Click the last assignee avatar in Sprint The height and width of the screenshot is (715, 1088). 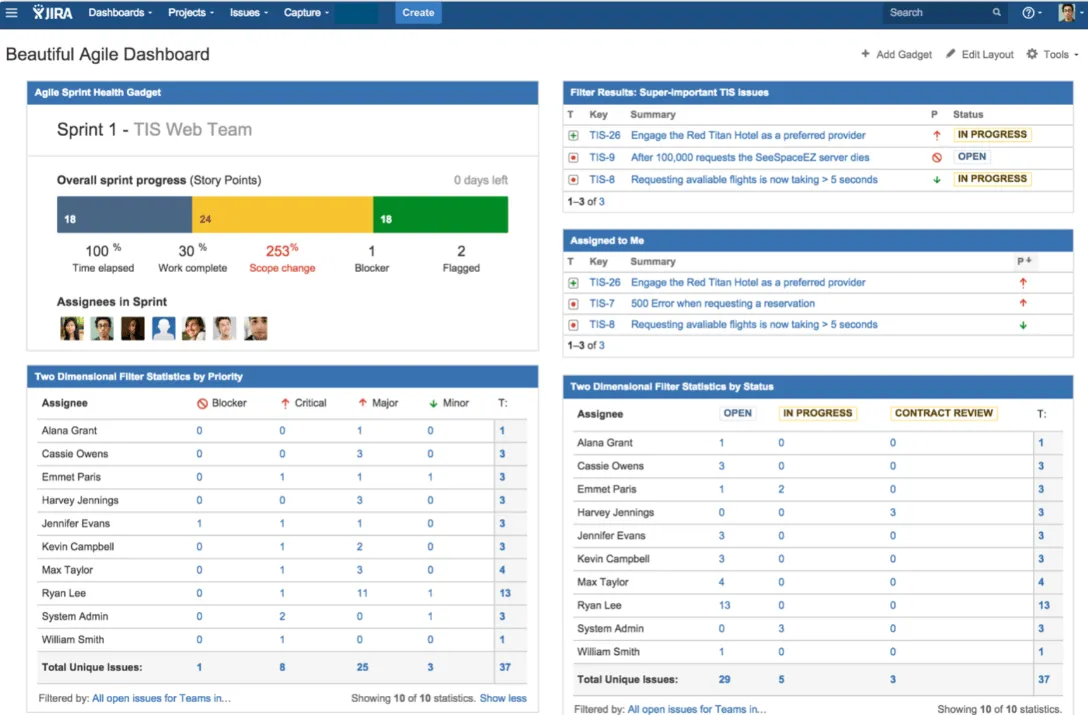[x=255, y=328]
